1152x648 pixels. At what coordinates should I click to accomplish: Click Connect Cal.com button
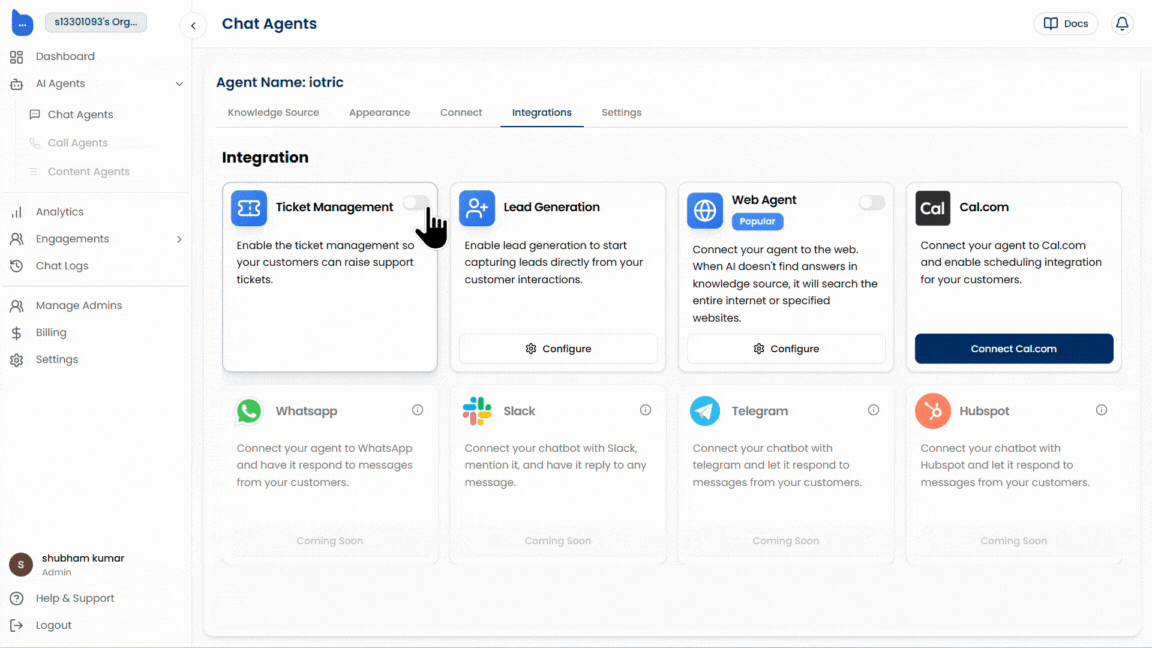(1013, 348)
